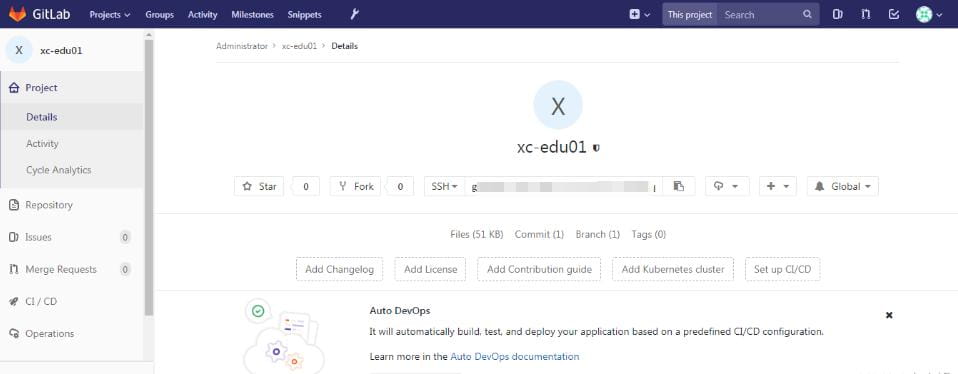
Task: Open the plus create dropdown near clone
Action: point(778,186)
